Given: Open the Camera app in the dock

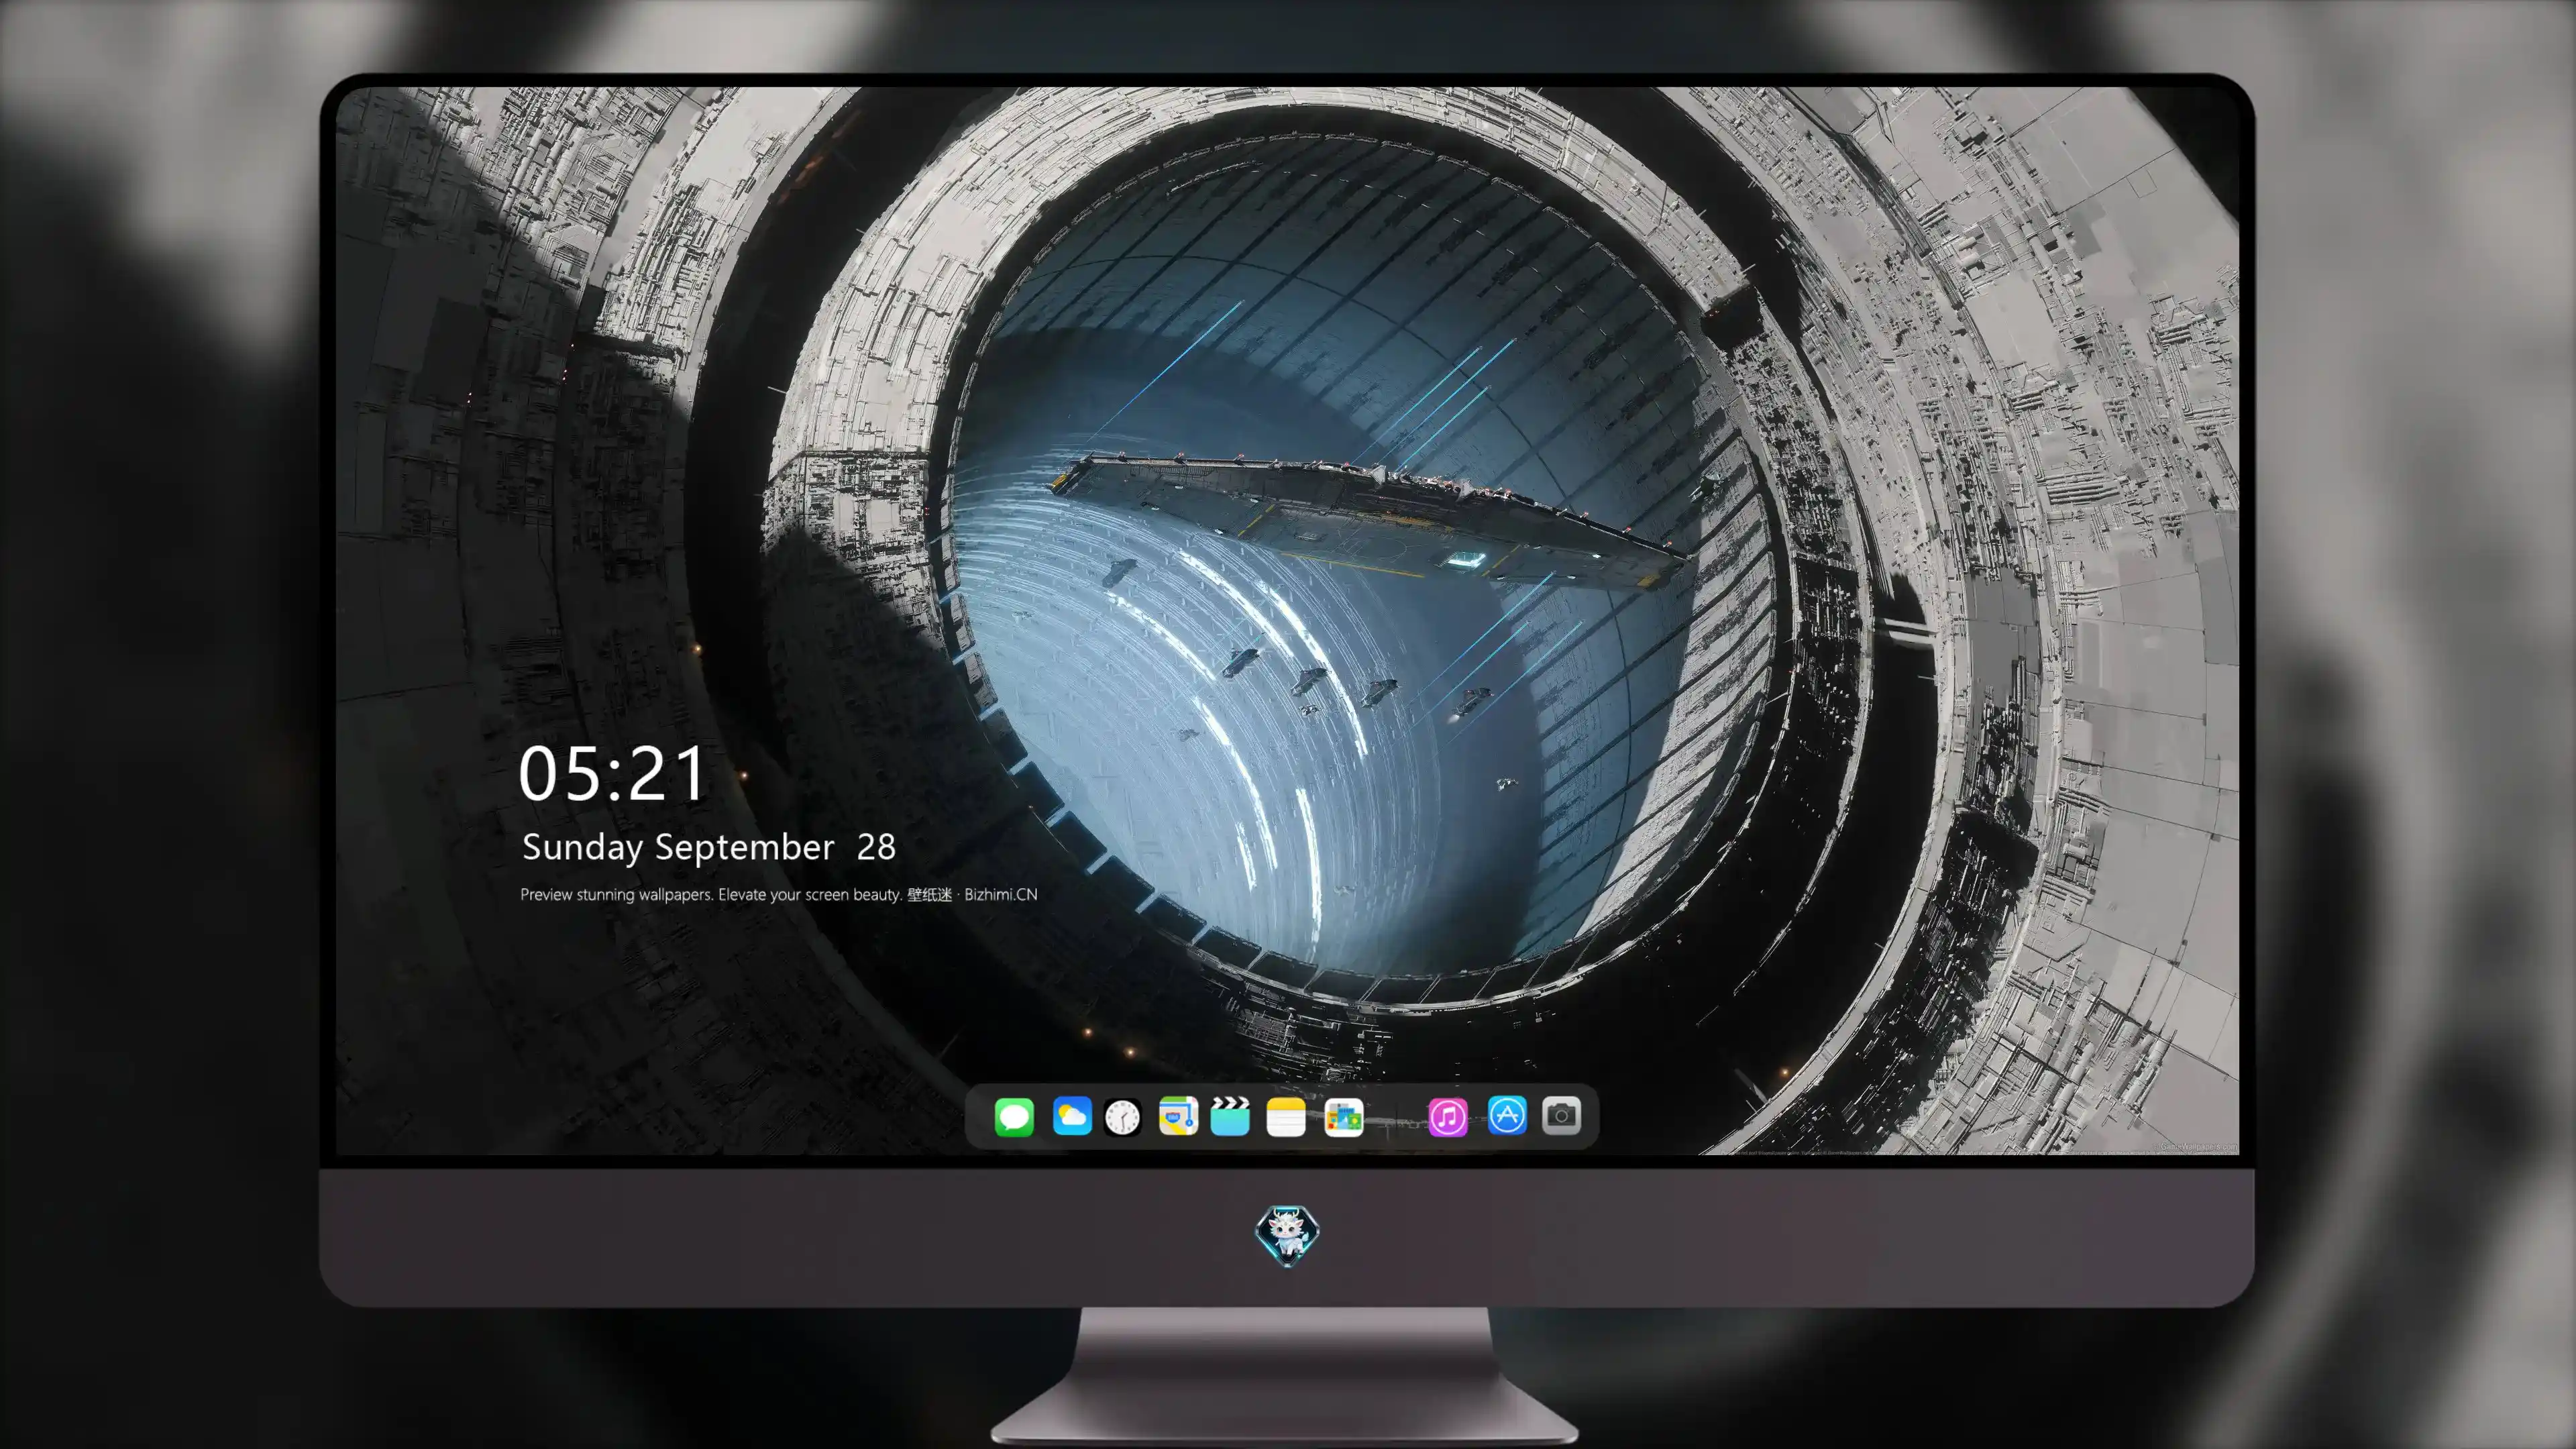Looking at the screenshot, I should (1561, 1115).
